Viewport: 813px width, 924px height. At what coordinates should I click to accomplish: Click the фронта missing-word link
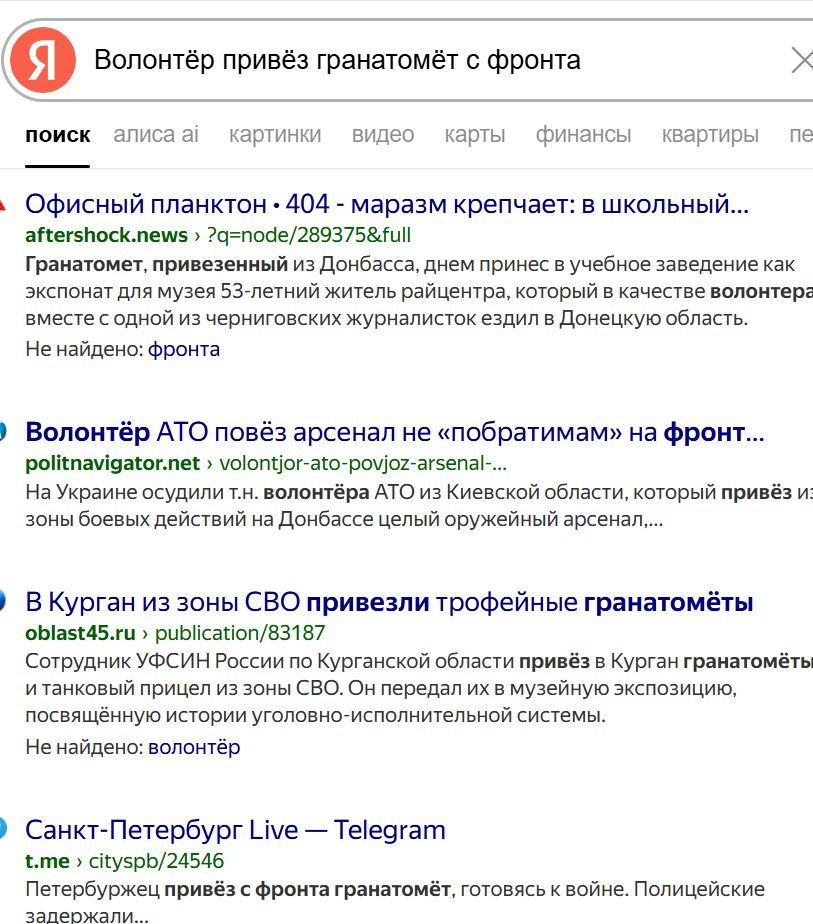(x=184, y=349)
